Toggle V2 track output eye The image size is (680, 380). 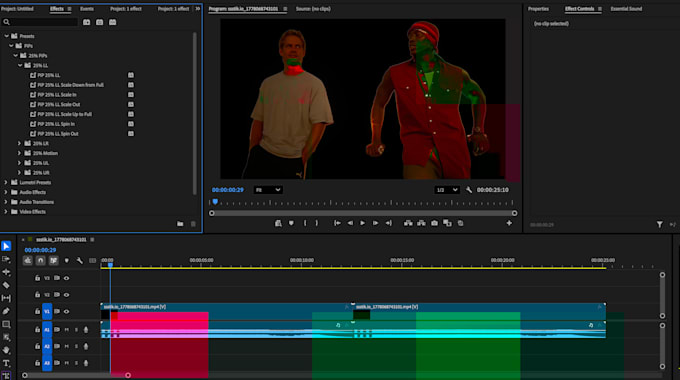(66, 295)
